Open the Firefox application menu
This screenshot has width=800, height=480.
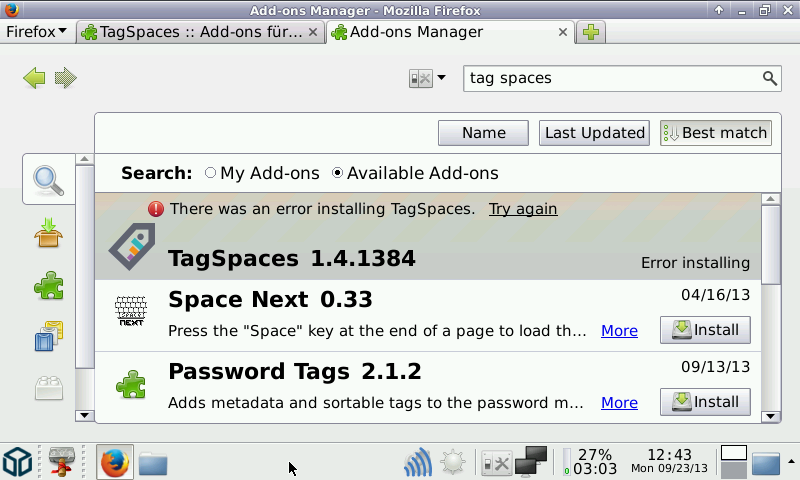click(x=36, y=32)
